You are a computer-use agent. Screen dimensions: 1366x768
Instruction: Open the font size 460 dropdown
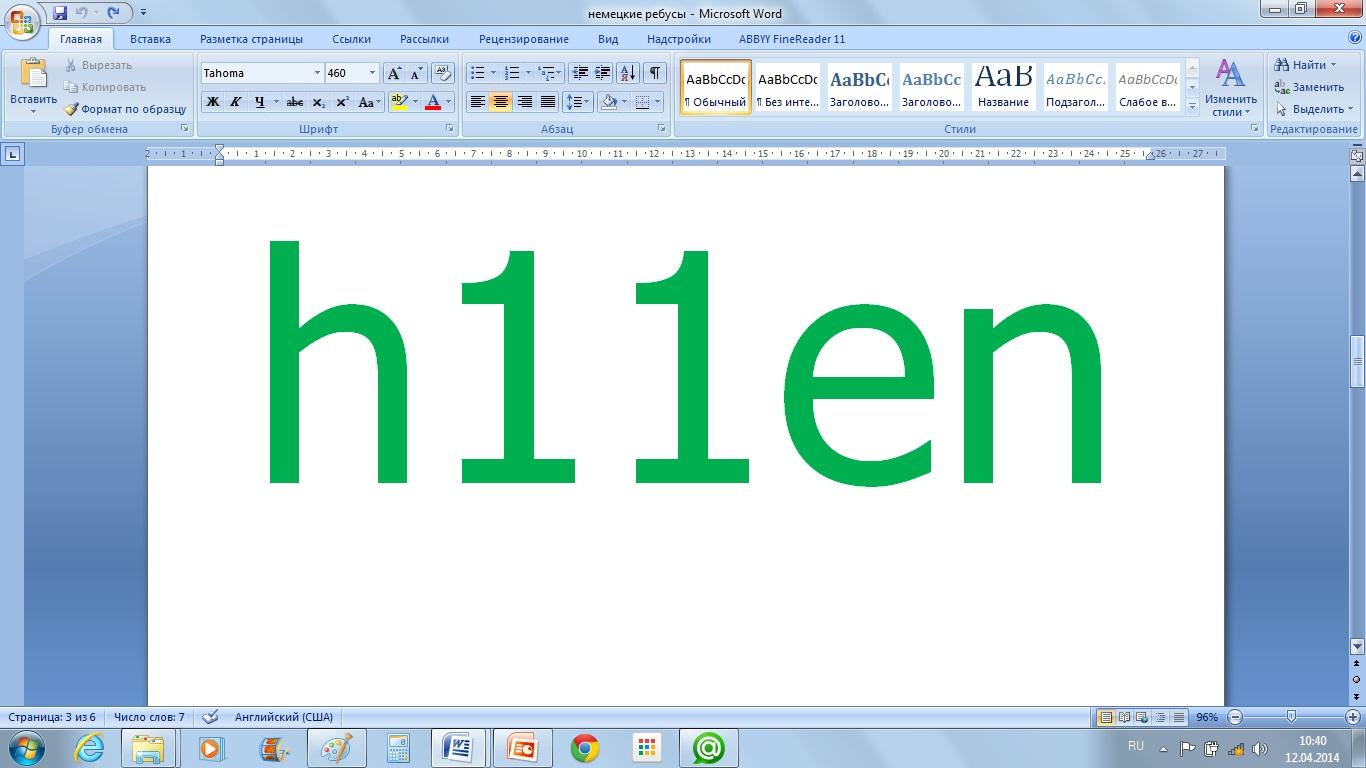(x=372, y=73)
